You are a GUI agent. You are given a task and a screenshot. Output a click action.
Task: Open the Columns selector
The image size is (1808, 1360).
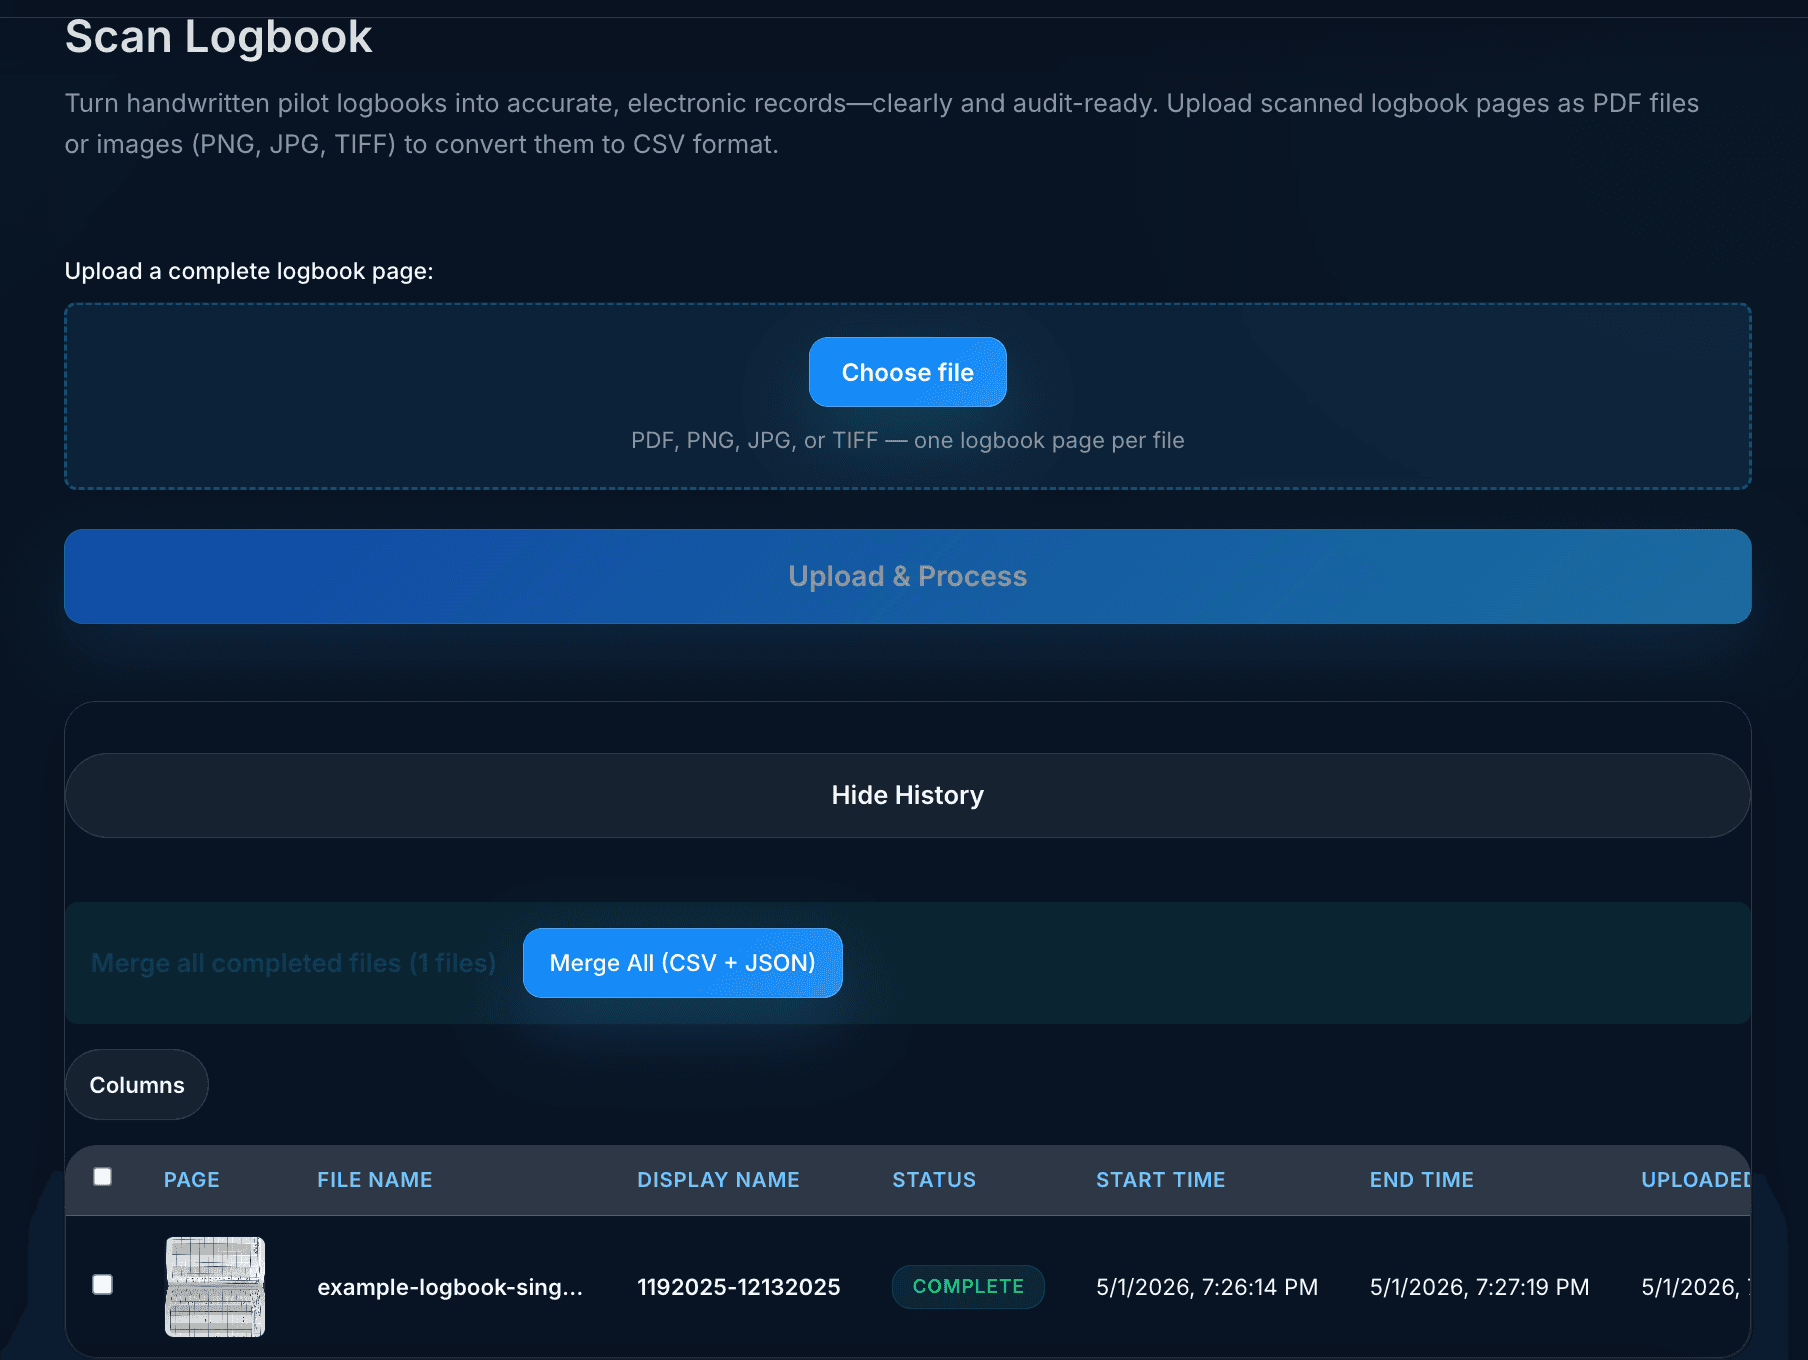137,1085
